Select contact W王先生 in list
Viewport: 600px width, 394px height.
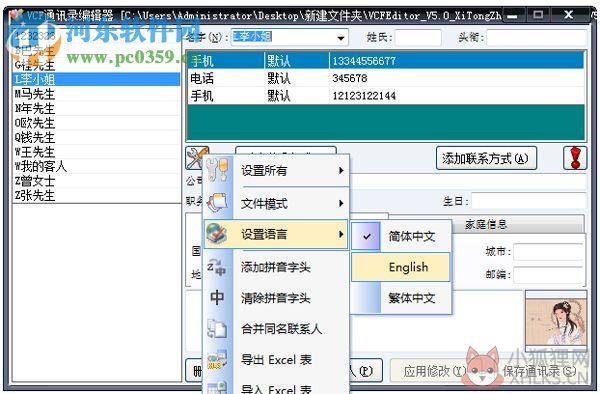pos(96,152)
